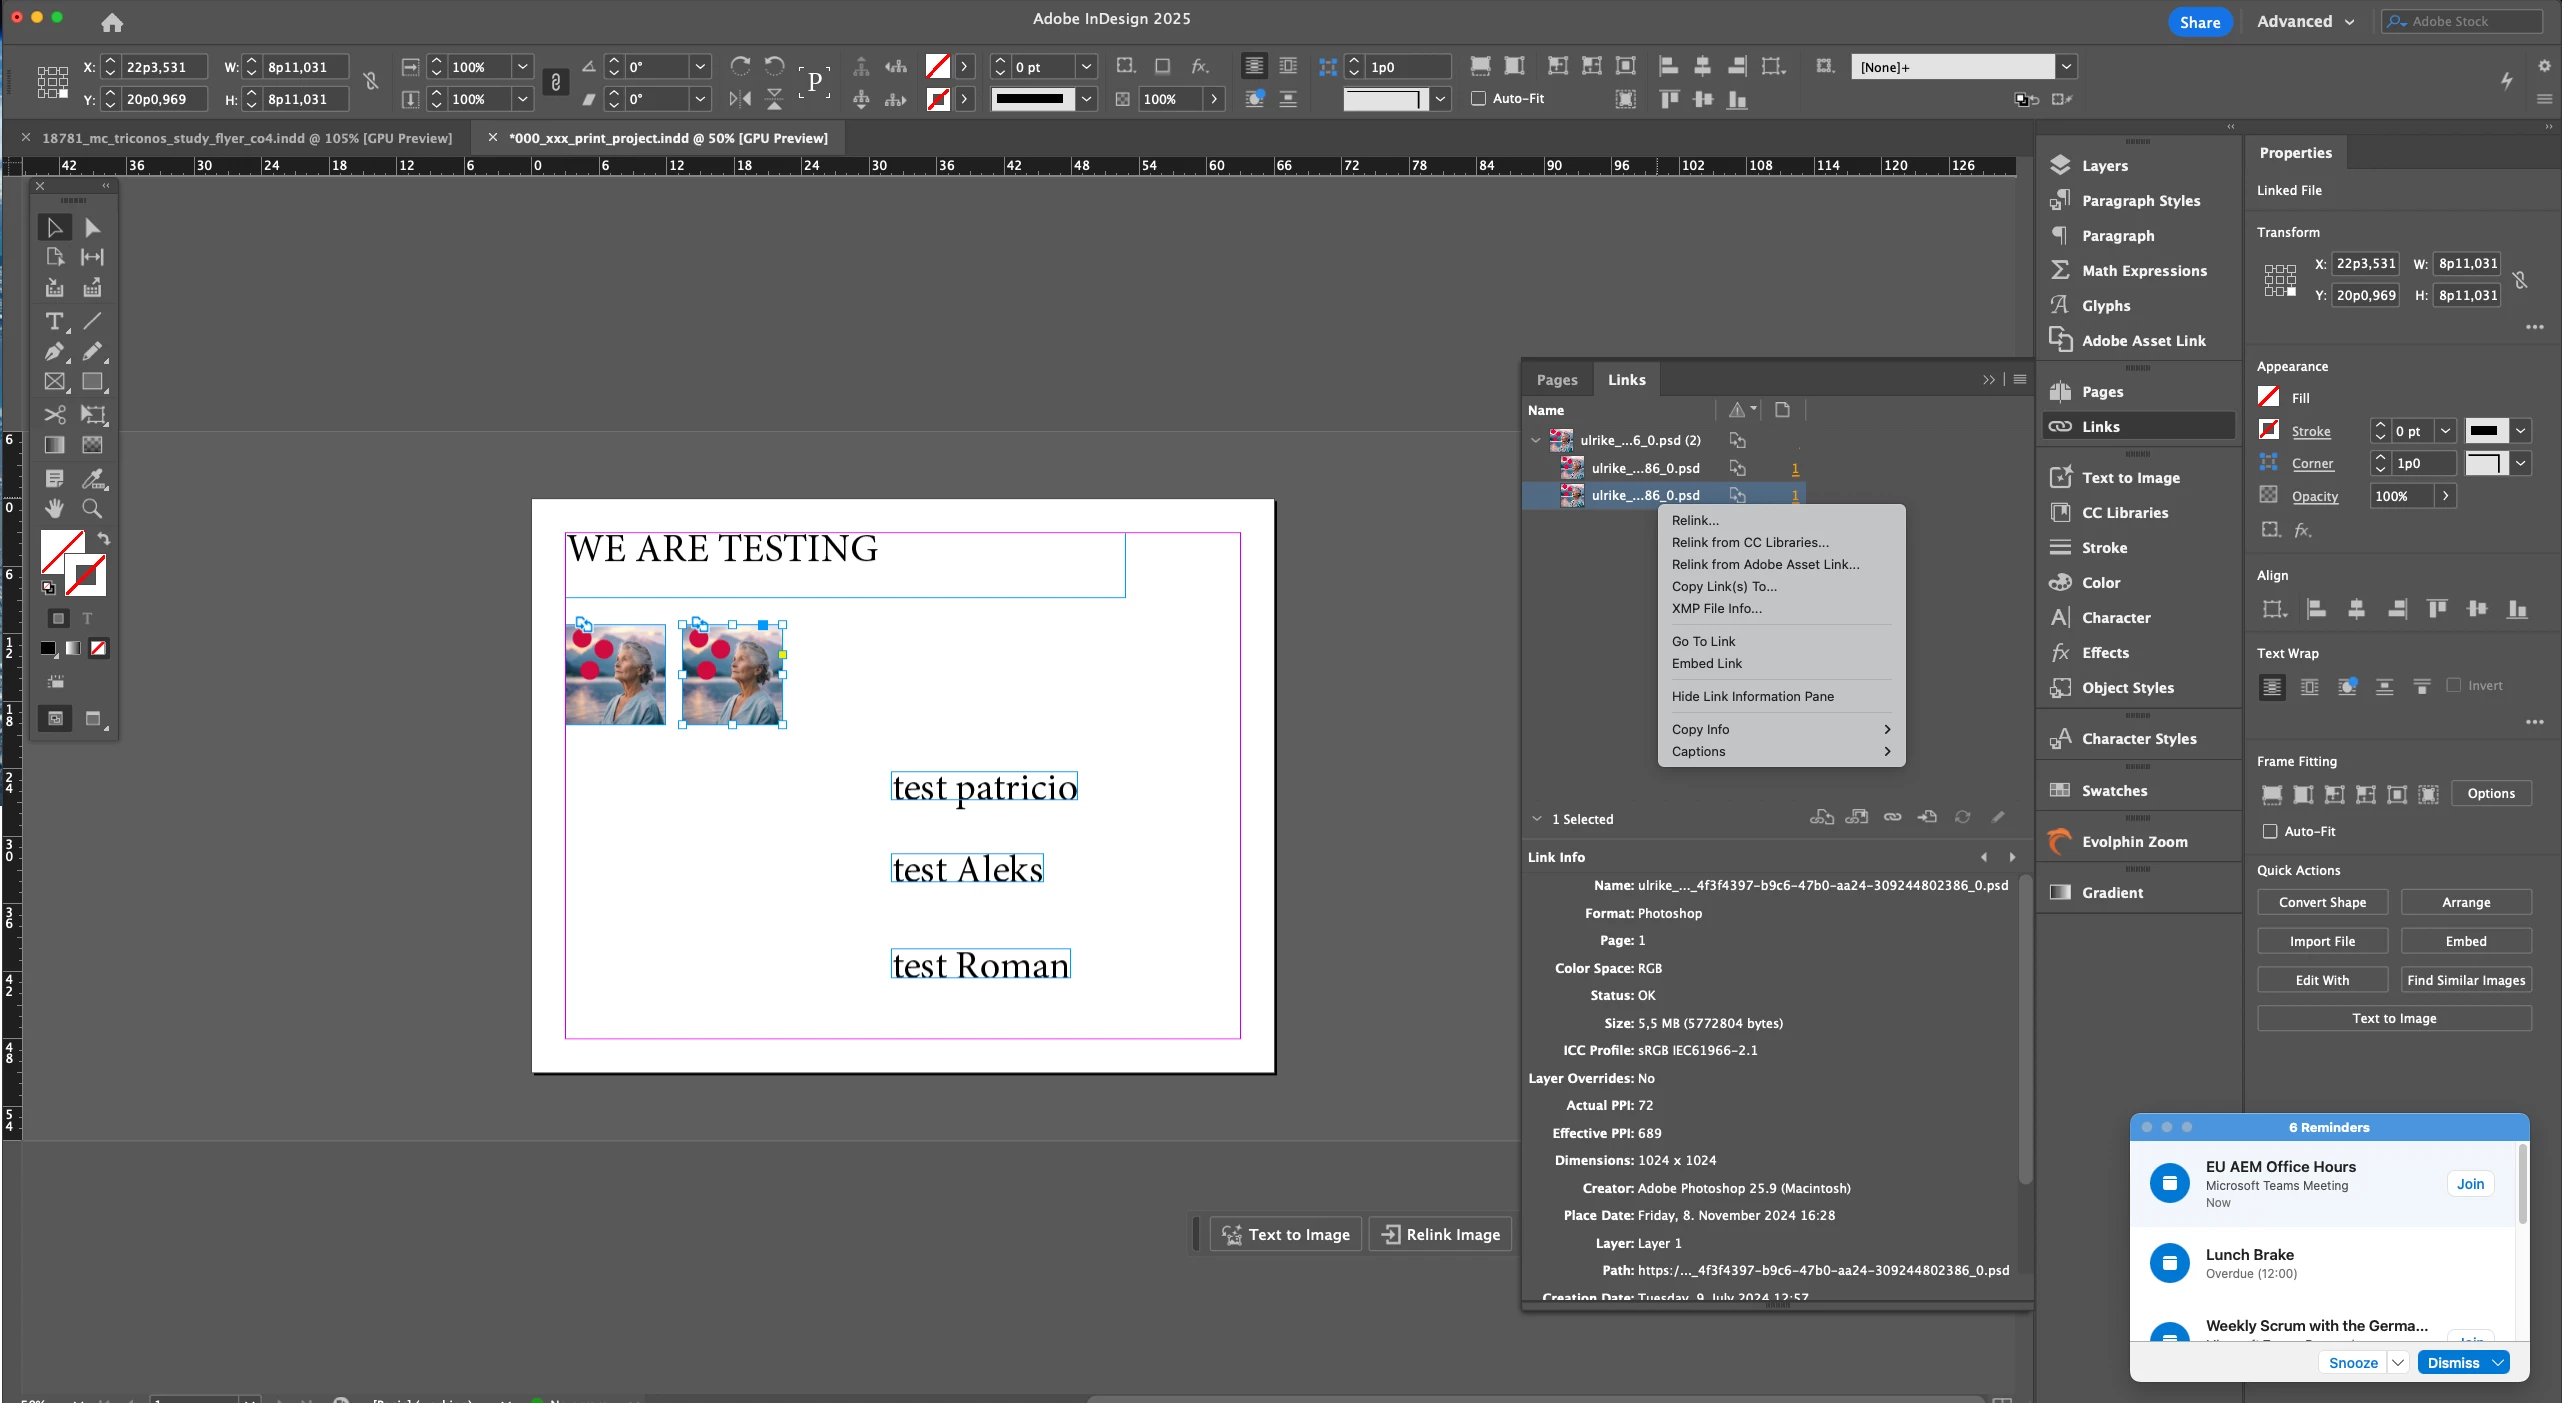Select the Type tool in the toolbox

click(54, 321)
